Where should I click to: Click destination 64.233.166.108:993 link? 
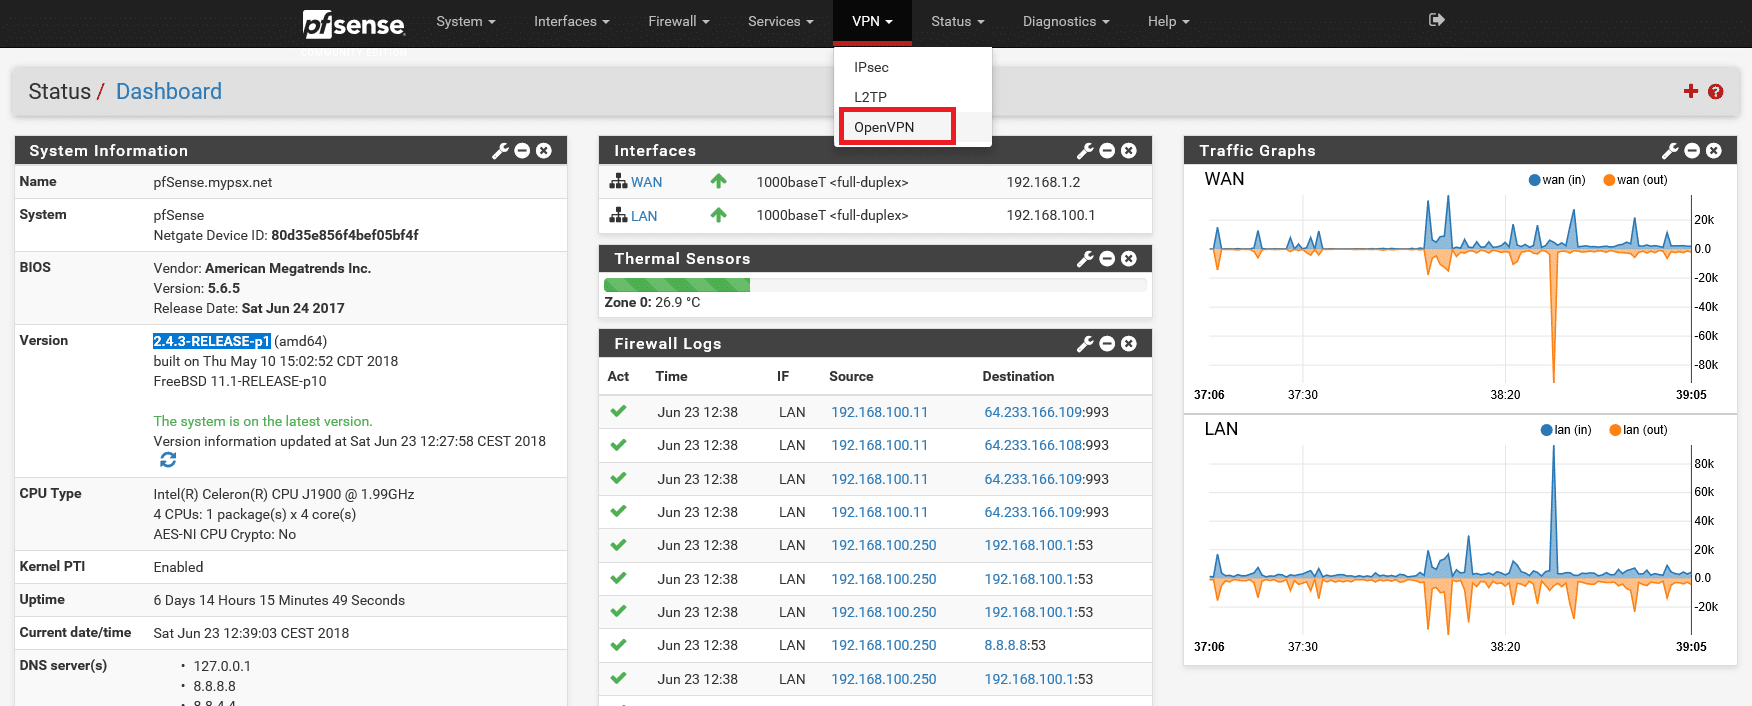(x=1046, y=446)
